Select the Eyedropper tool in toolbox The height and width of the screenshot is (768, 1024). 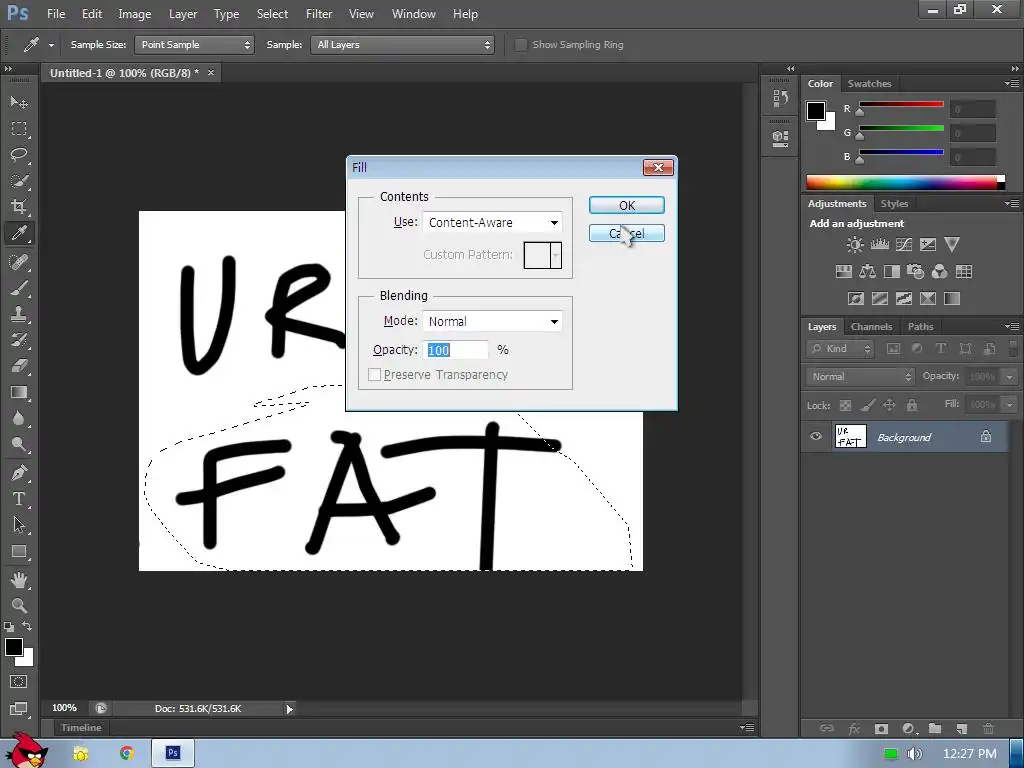coord(19,233)
